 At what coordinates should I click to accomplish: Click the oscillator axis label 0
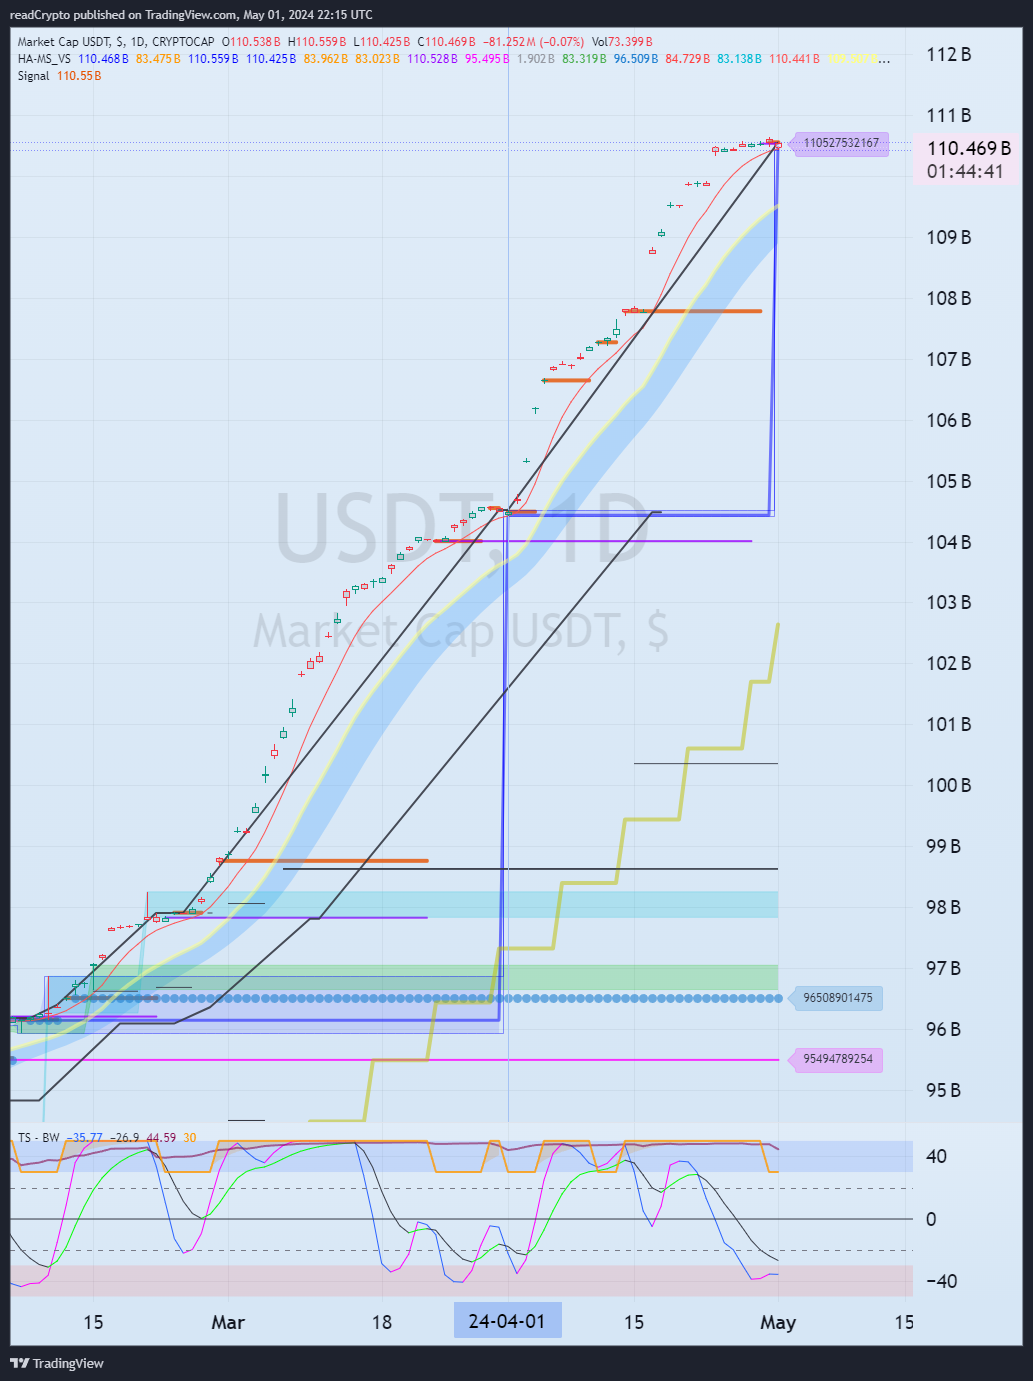(x=932, y=1219)
